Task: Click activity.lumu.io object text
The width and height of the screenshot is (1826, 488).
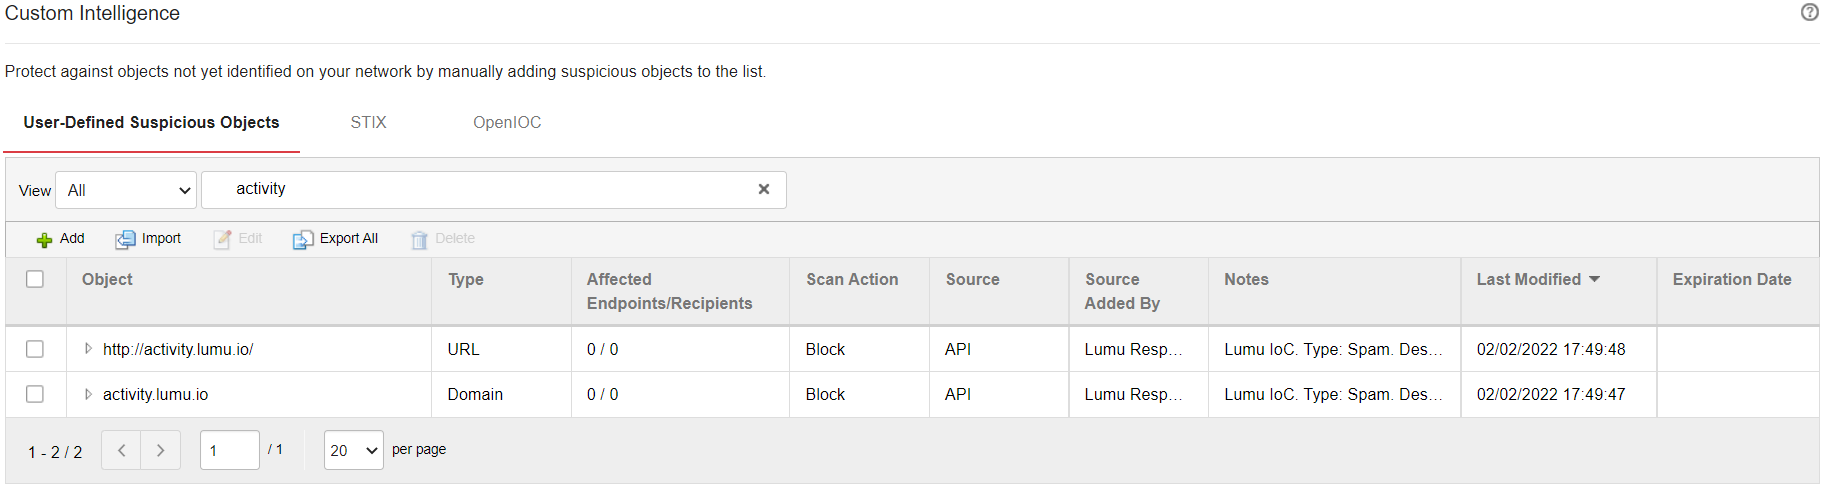Action: (155, 394)
